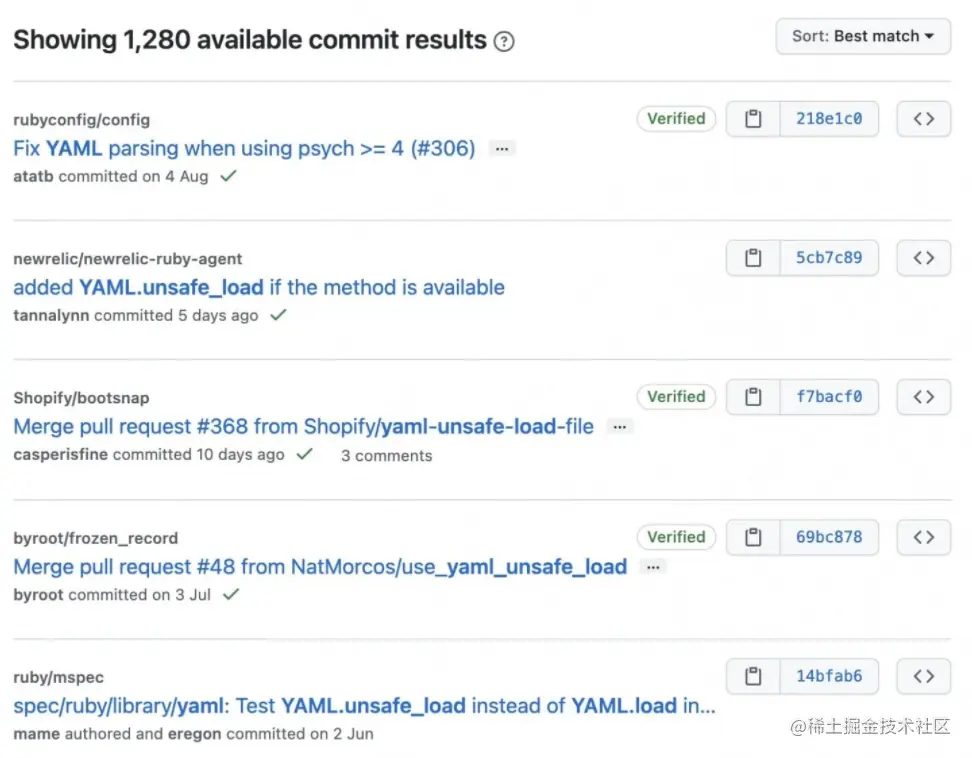Copy full SHA for commit f7bacf0
The image size is (972, 758).
tap(753, 397)
